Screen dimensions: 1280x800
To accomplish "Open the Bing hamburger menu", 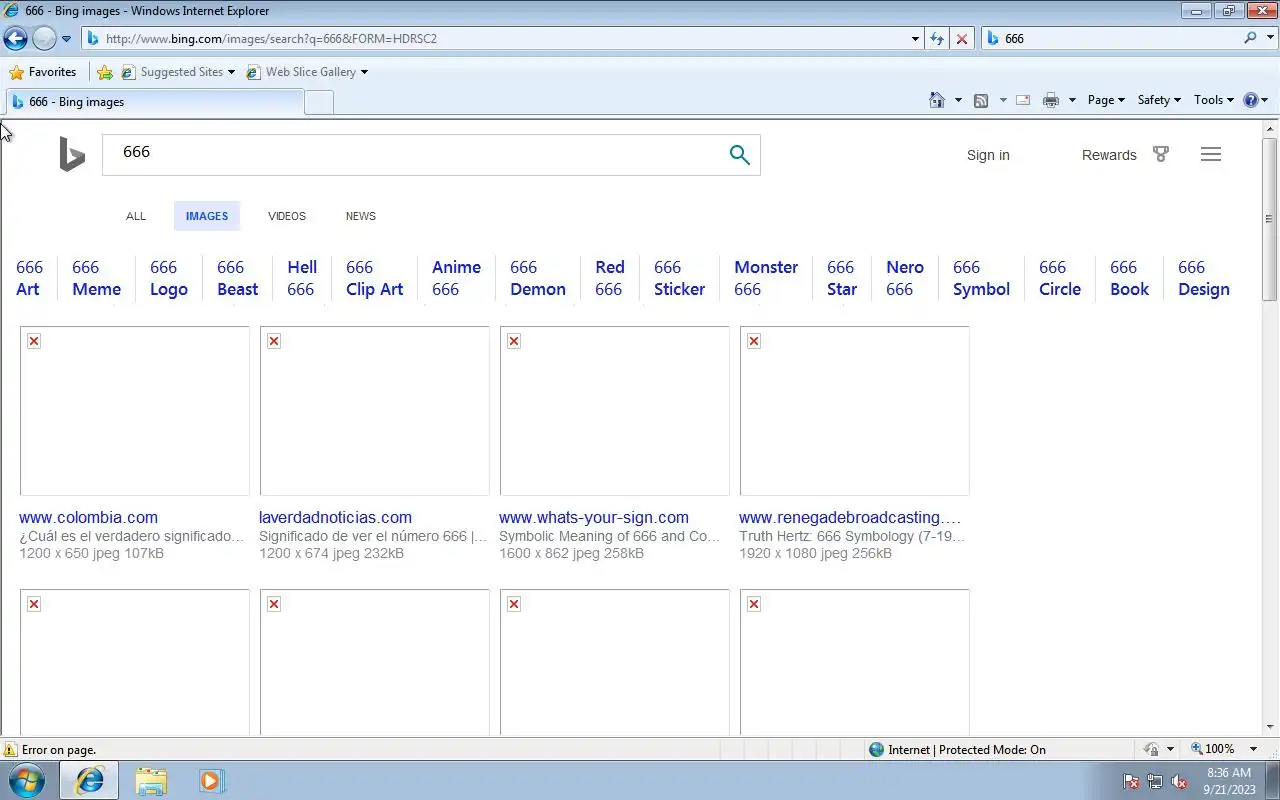I will (x=1211, y=154).
